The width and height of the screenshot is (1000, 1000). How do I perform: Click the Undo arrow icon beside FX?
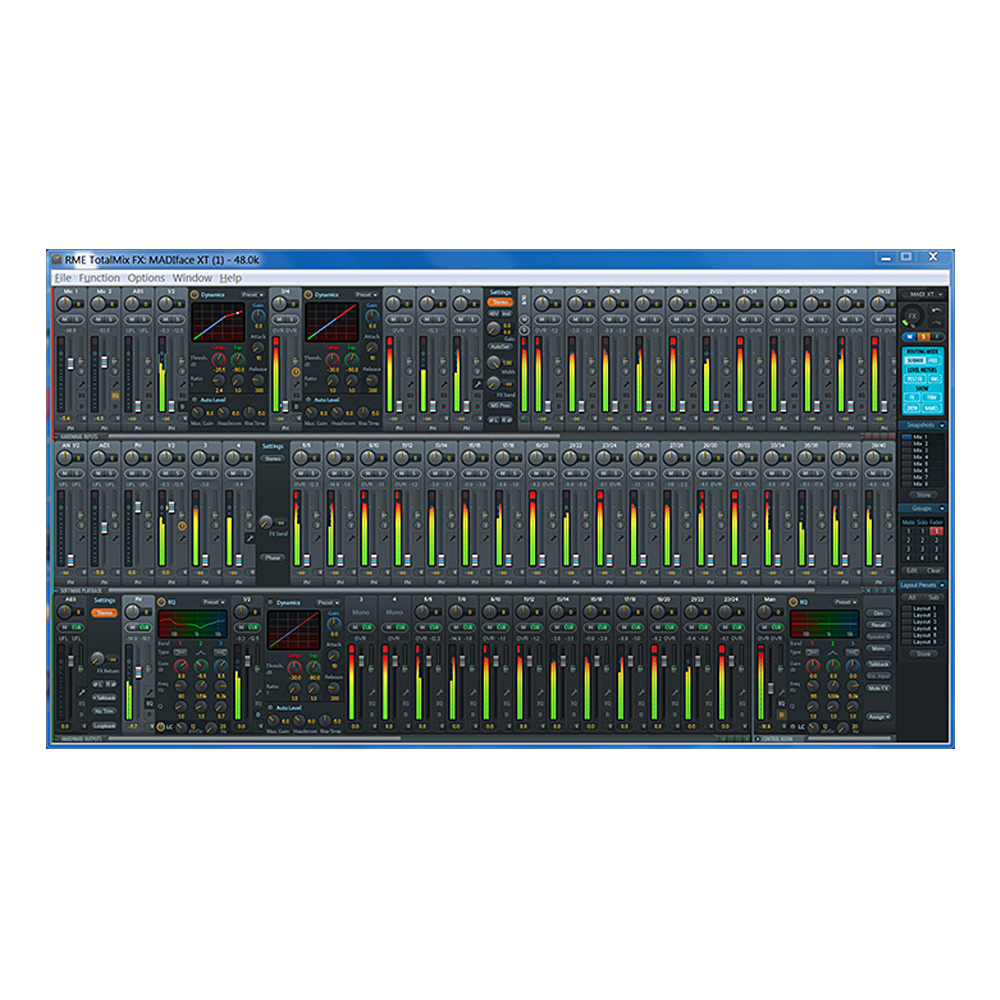pos(936,310)
